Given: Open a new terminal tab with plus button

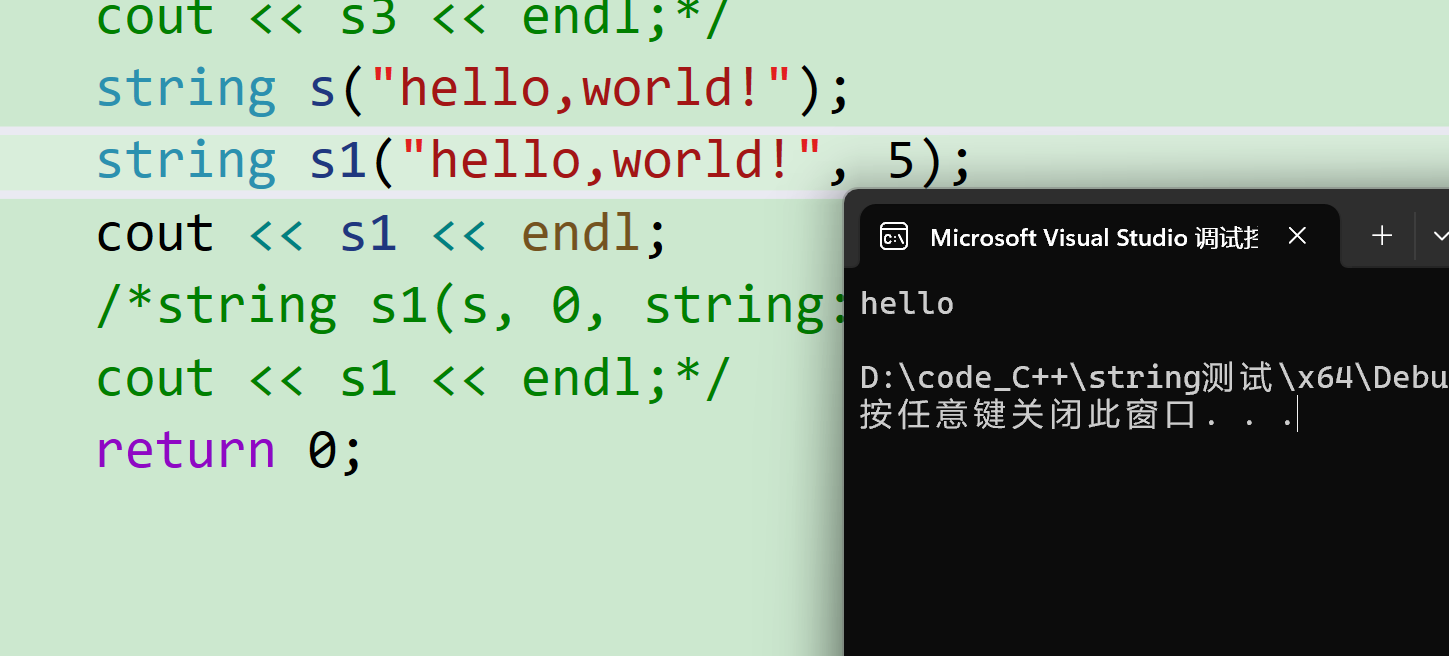Looking at the screenshot, I should coord(1382,236).
